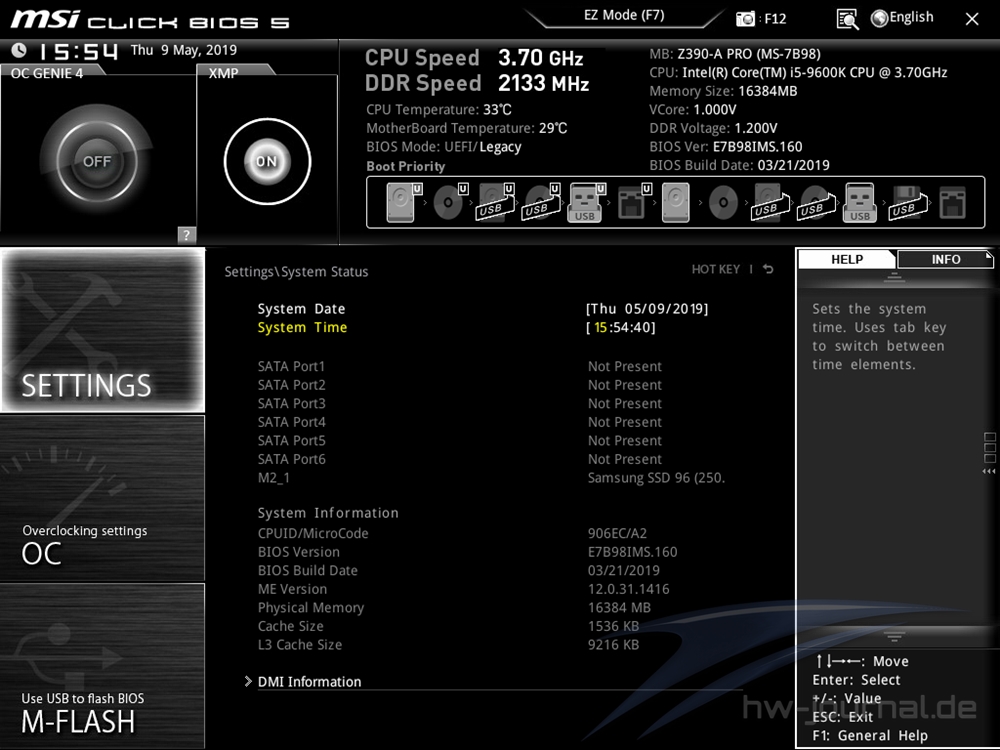
Task: Open the BIOS search magnifier icon
Action: [847, 19]
